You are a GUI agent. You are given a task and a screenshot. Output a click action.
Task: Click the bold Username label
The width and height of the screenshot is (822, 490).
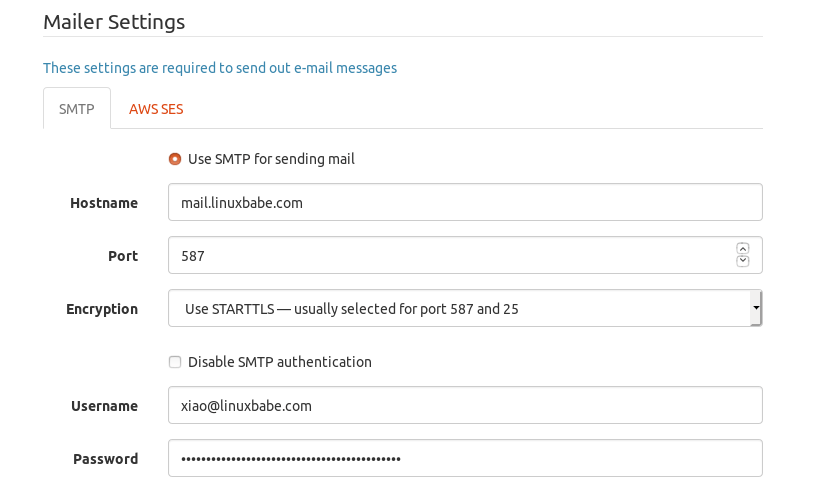coord(104,406)
